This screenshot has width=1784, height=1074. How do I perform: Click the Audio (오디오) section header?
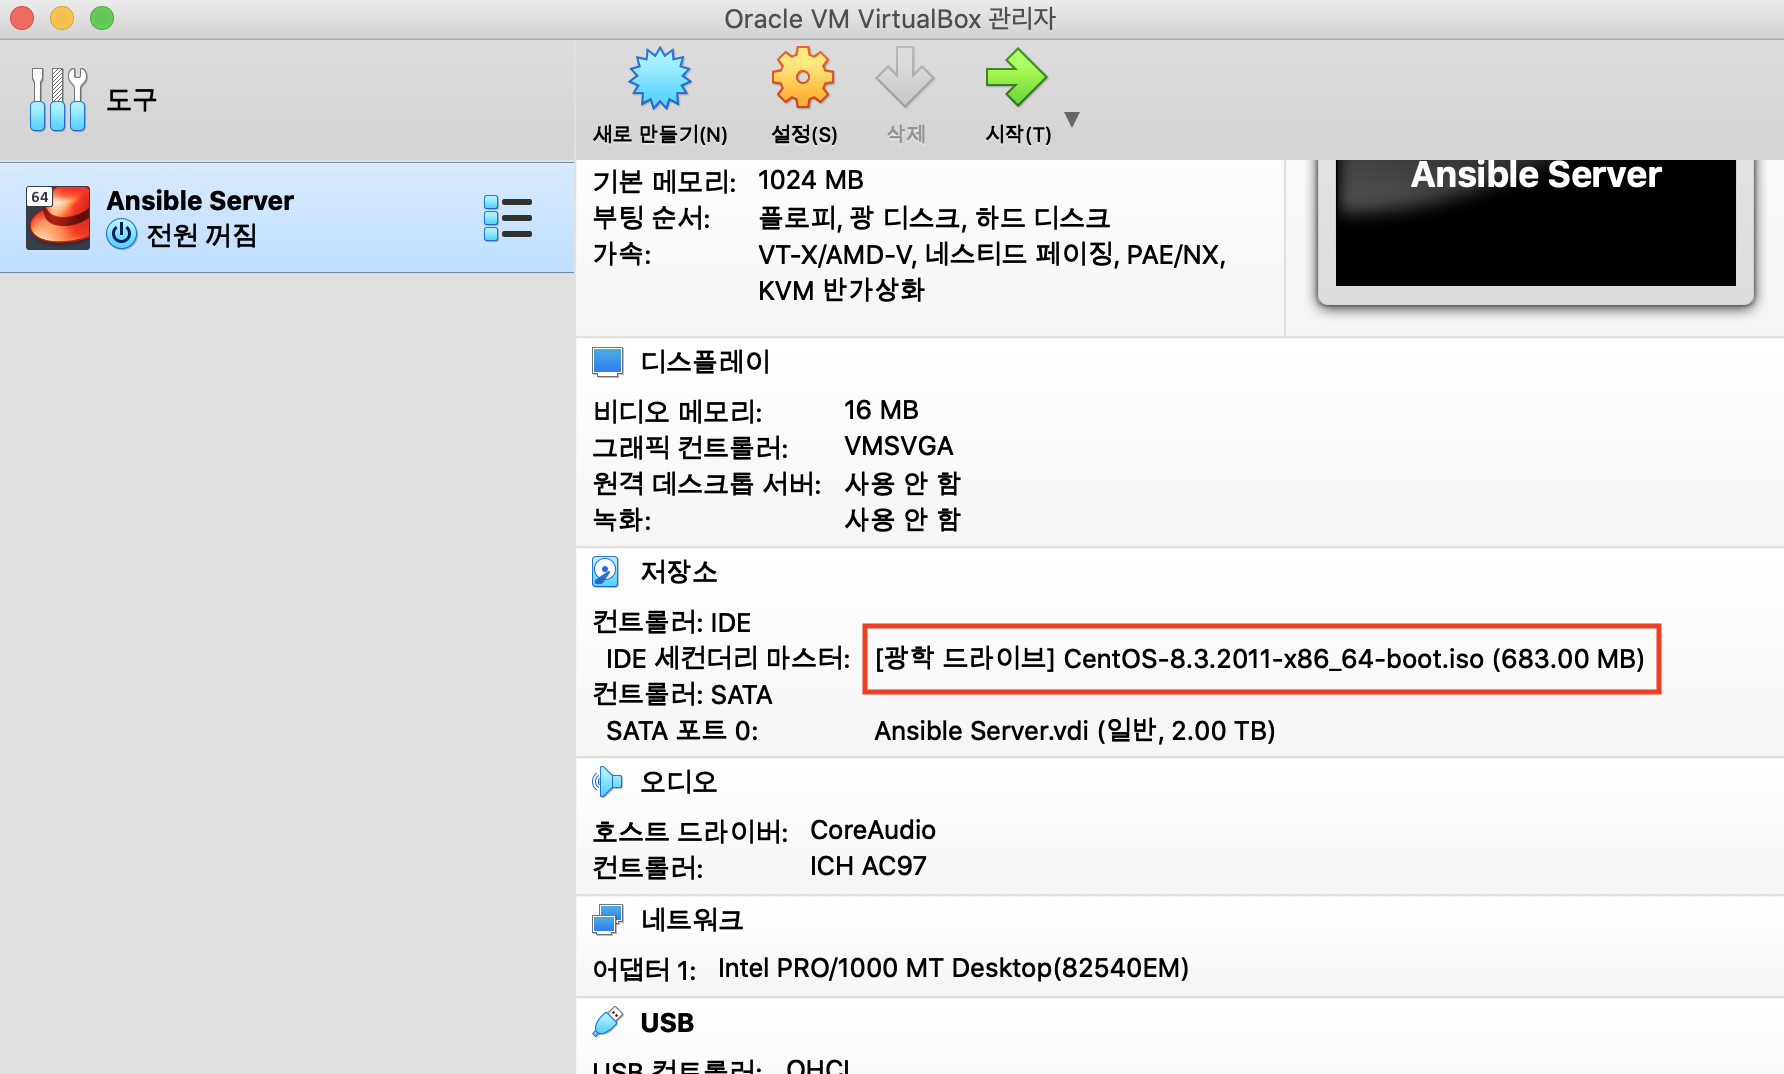(679, 782)
